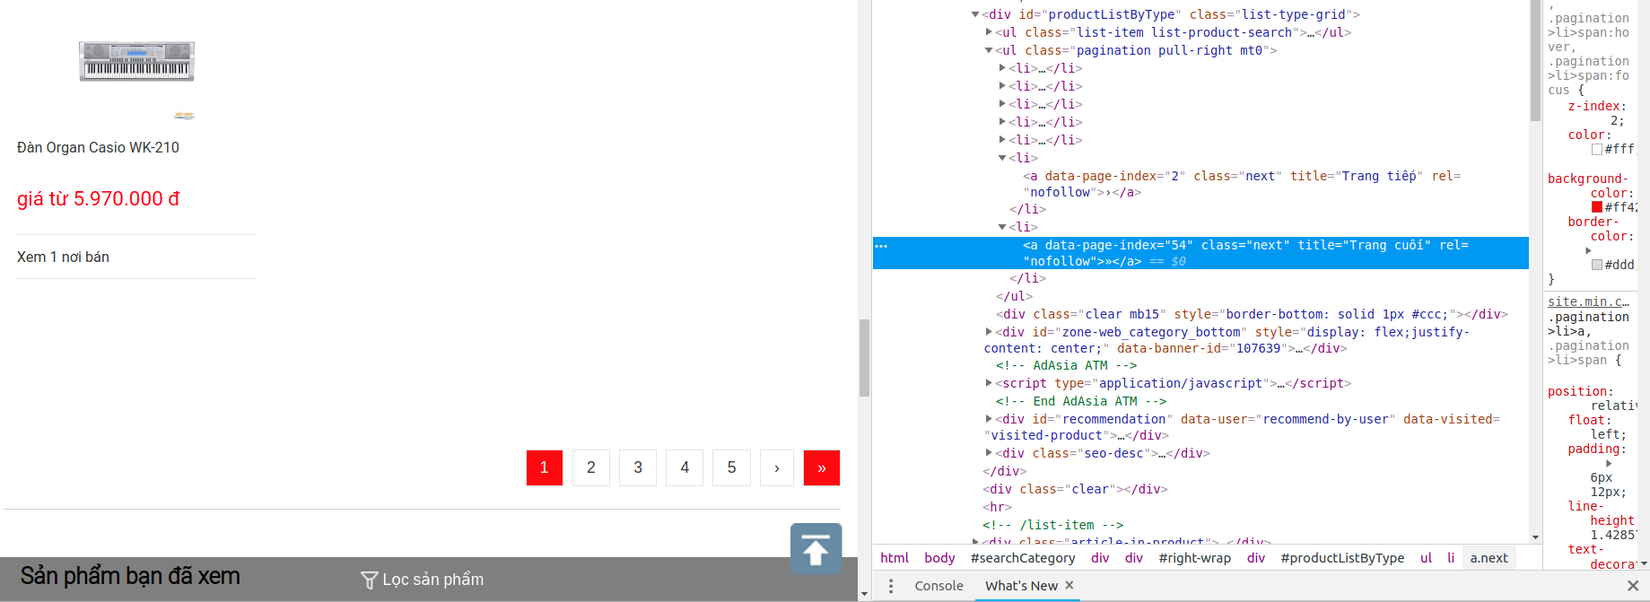Expand the third collapsed li node
The width and height of the screenshot is (1650, 602).
click(1002, 104)
